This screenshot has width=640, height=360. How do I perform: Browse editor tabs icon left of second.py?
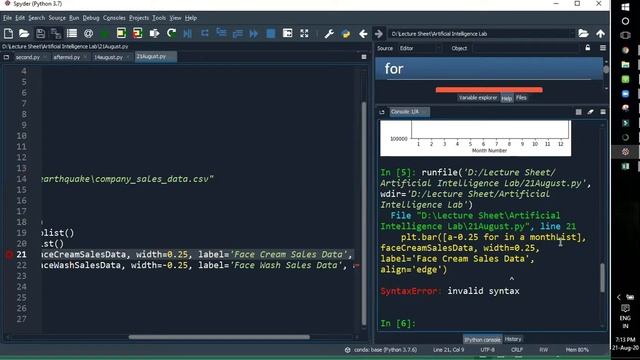[6, 57]
